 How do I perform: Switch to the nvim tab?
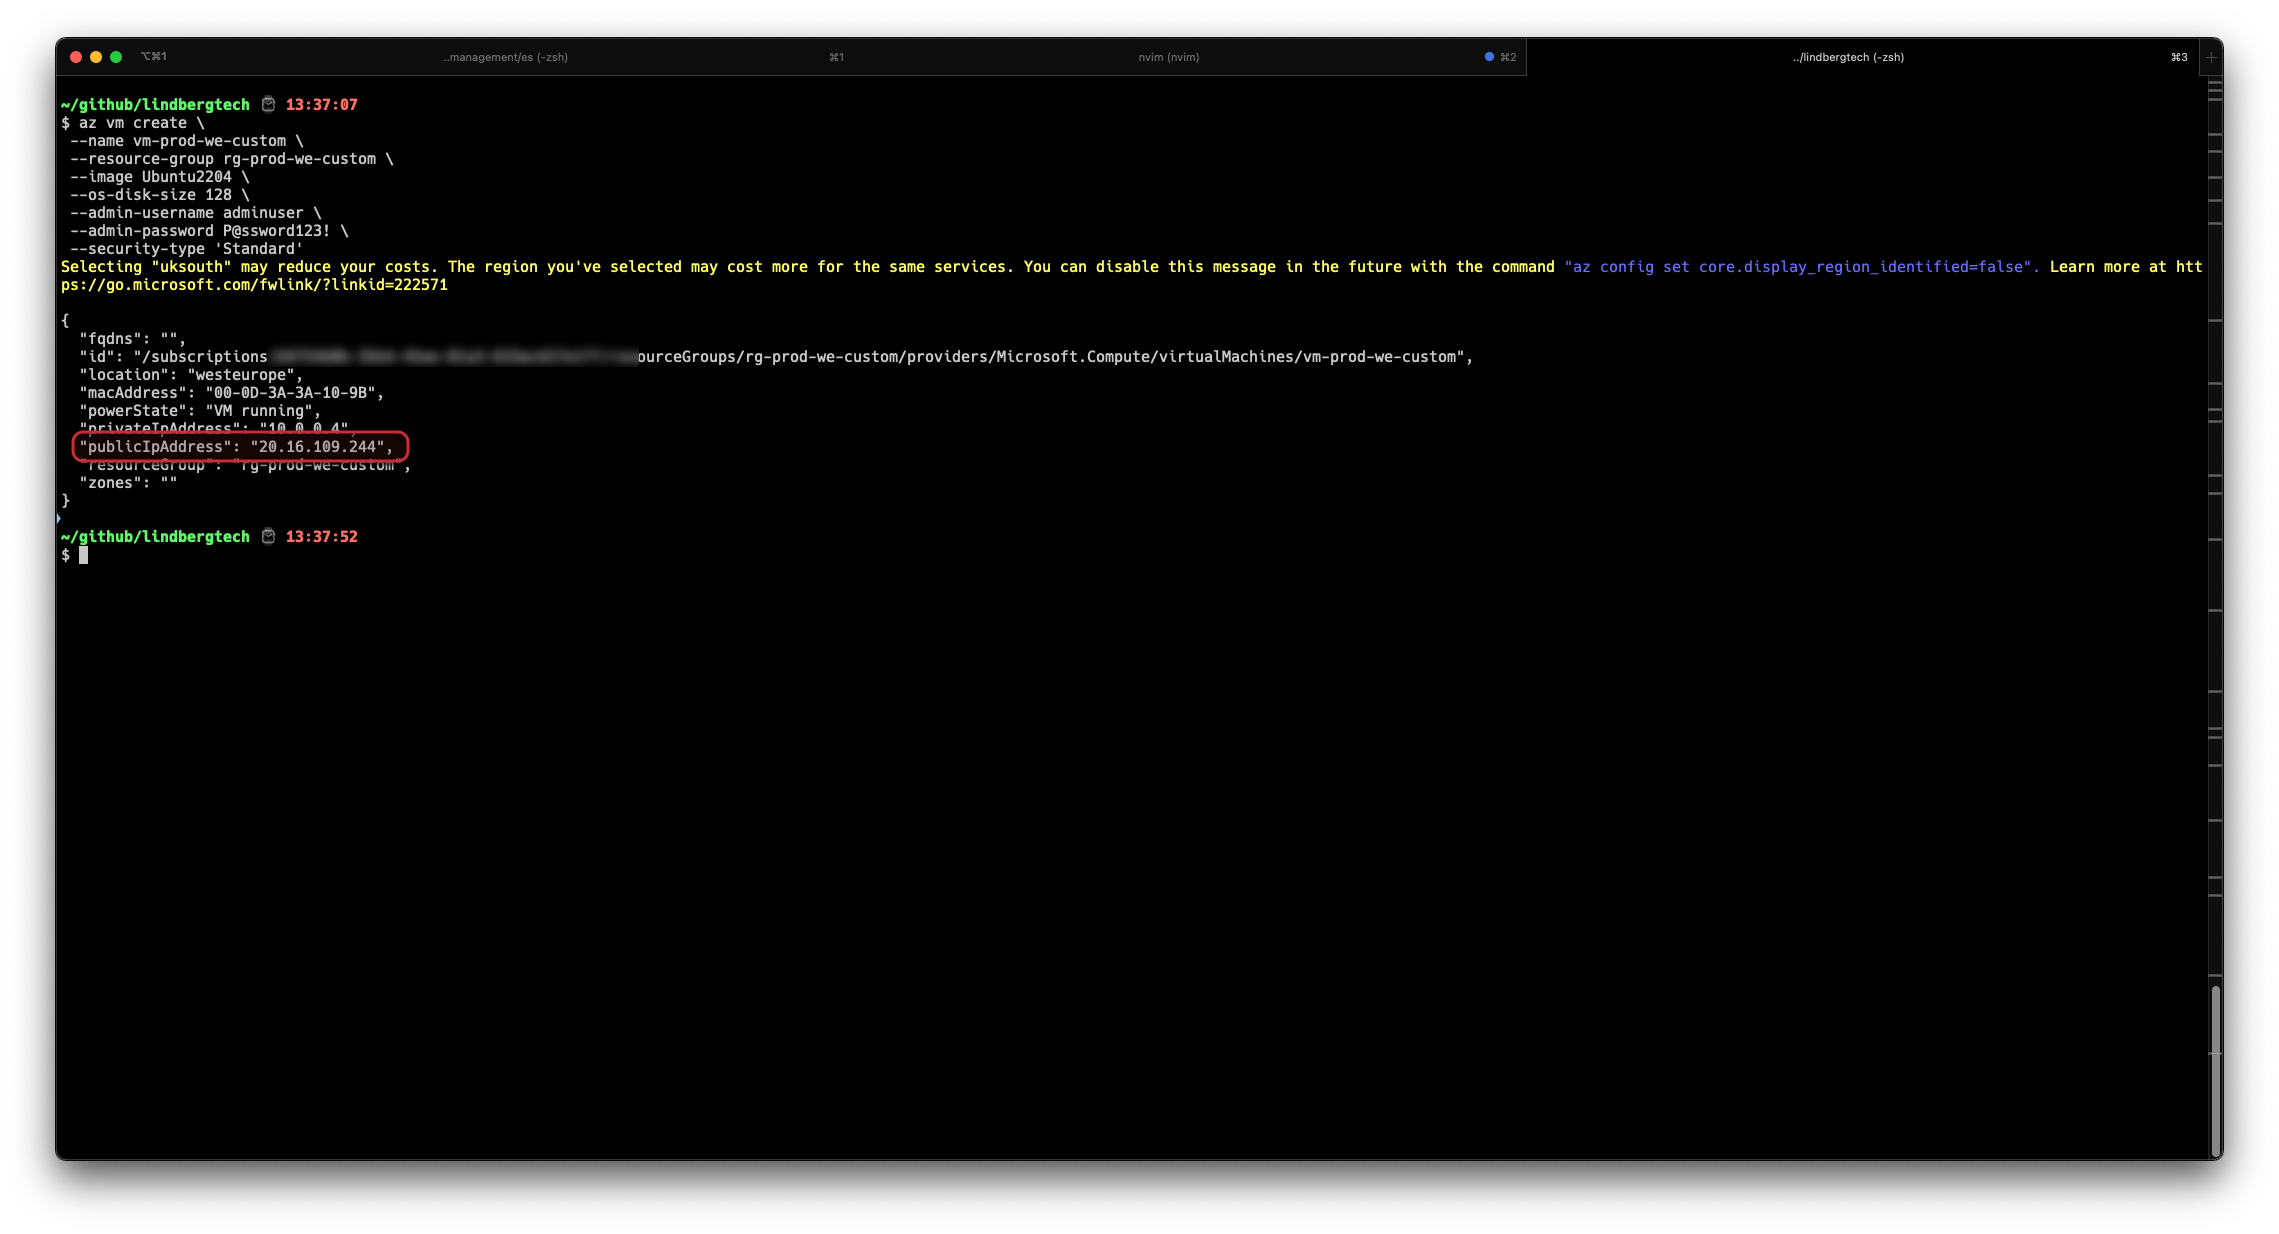pyautogui.click(x=1168, y=57)
